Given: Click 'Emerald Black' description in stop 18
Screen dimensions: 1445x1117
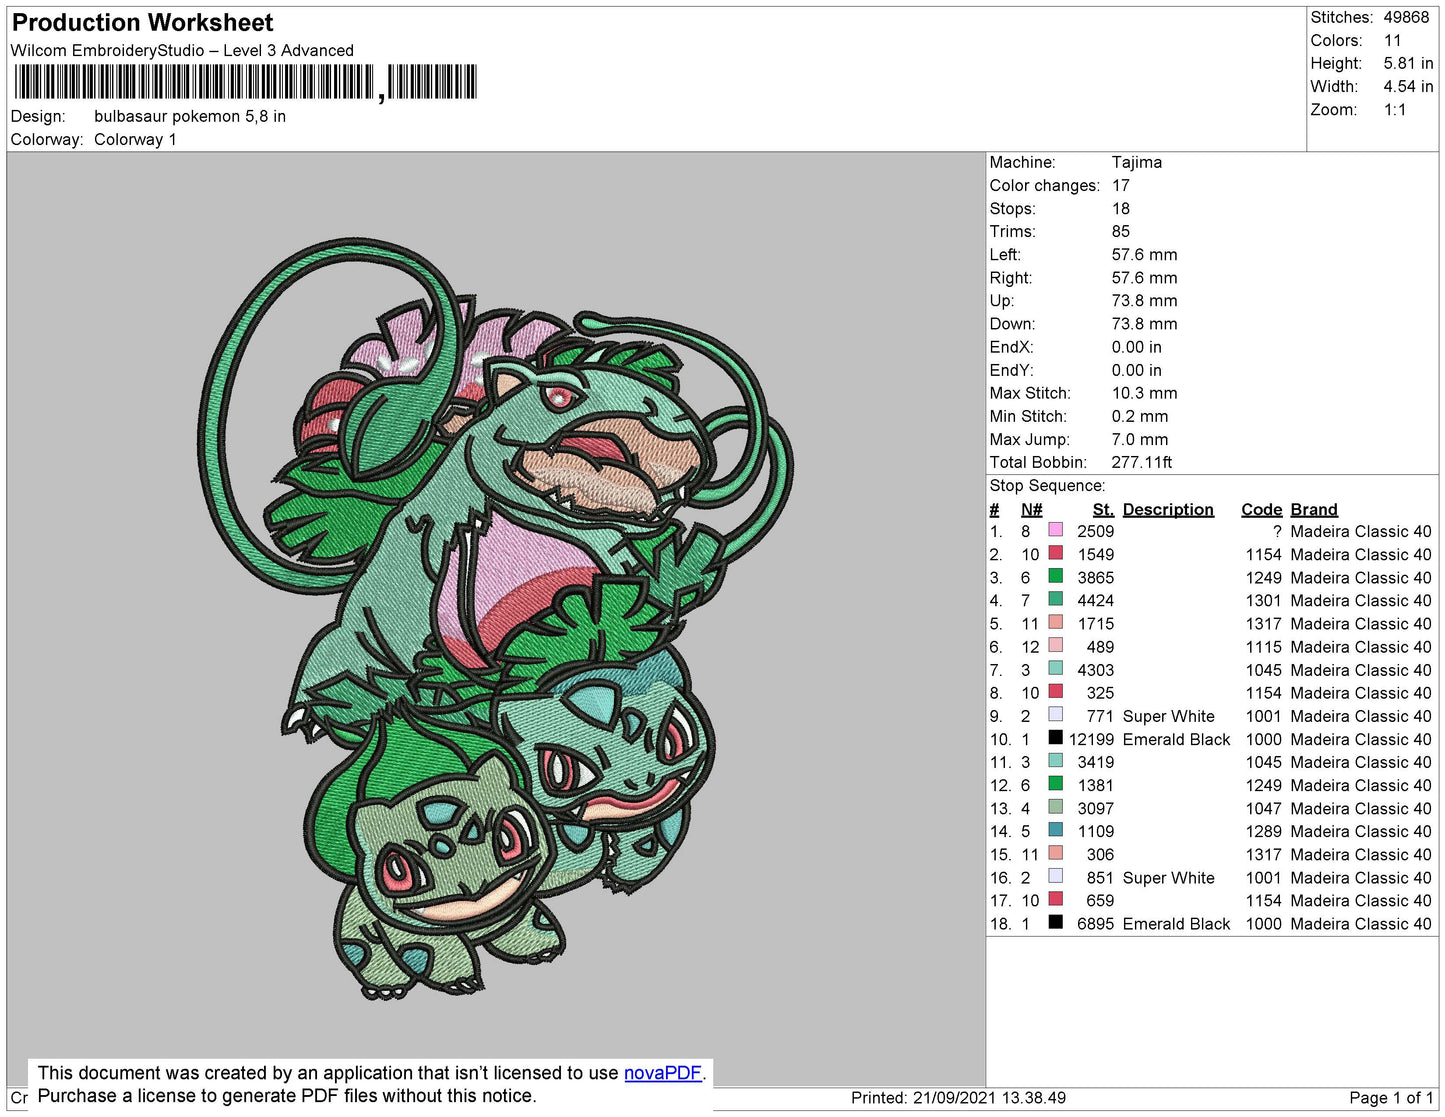Looking at the screenshot, I should pyautogui.click(x=1176, y=924).
